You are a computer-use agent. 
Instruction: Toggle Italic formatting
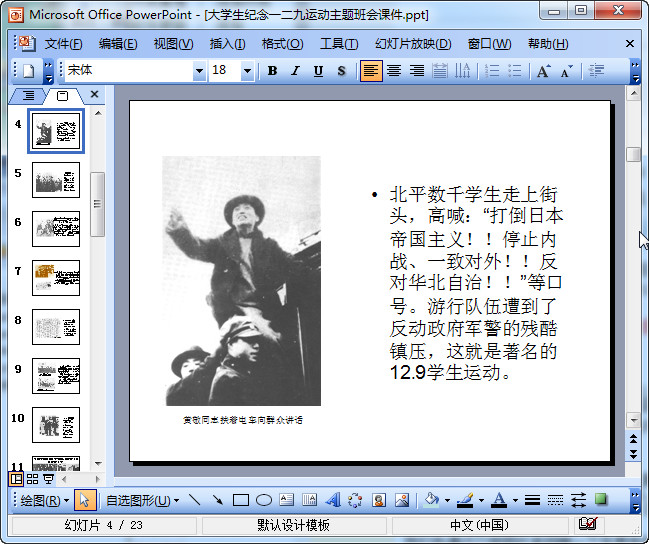(295, 71)
